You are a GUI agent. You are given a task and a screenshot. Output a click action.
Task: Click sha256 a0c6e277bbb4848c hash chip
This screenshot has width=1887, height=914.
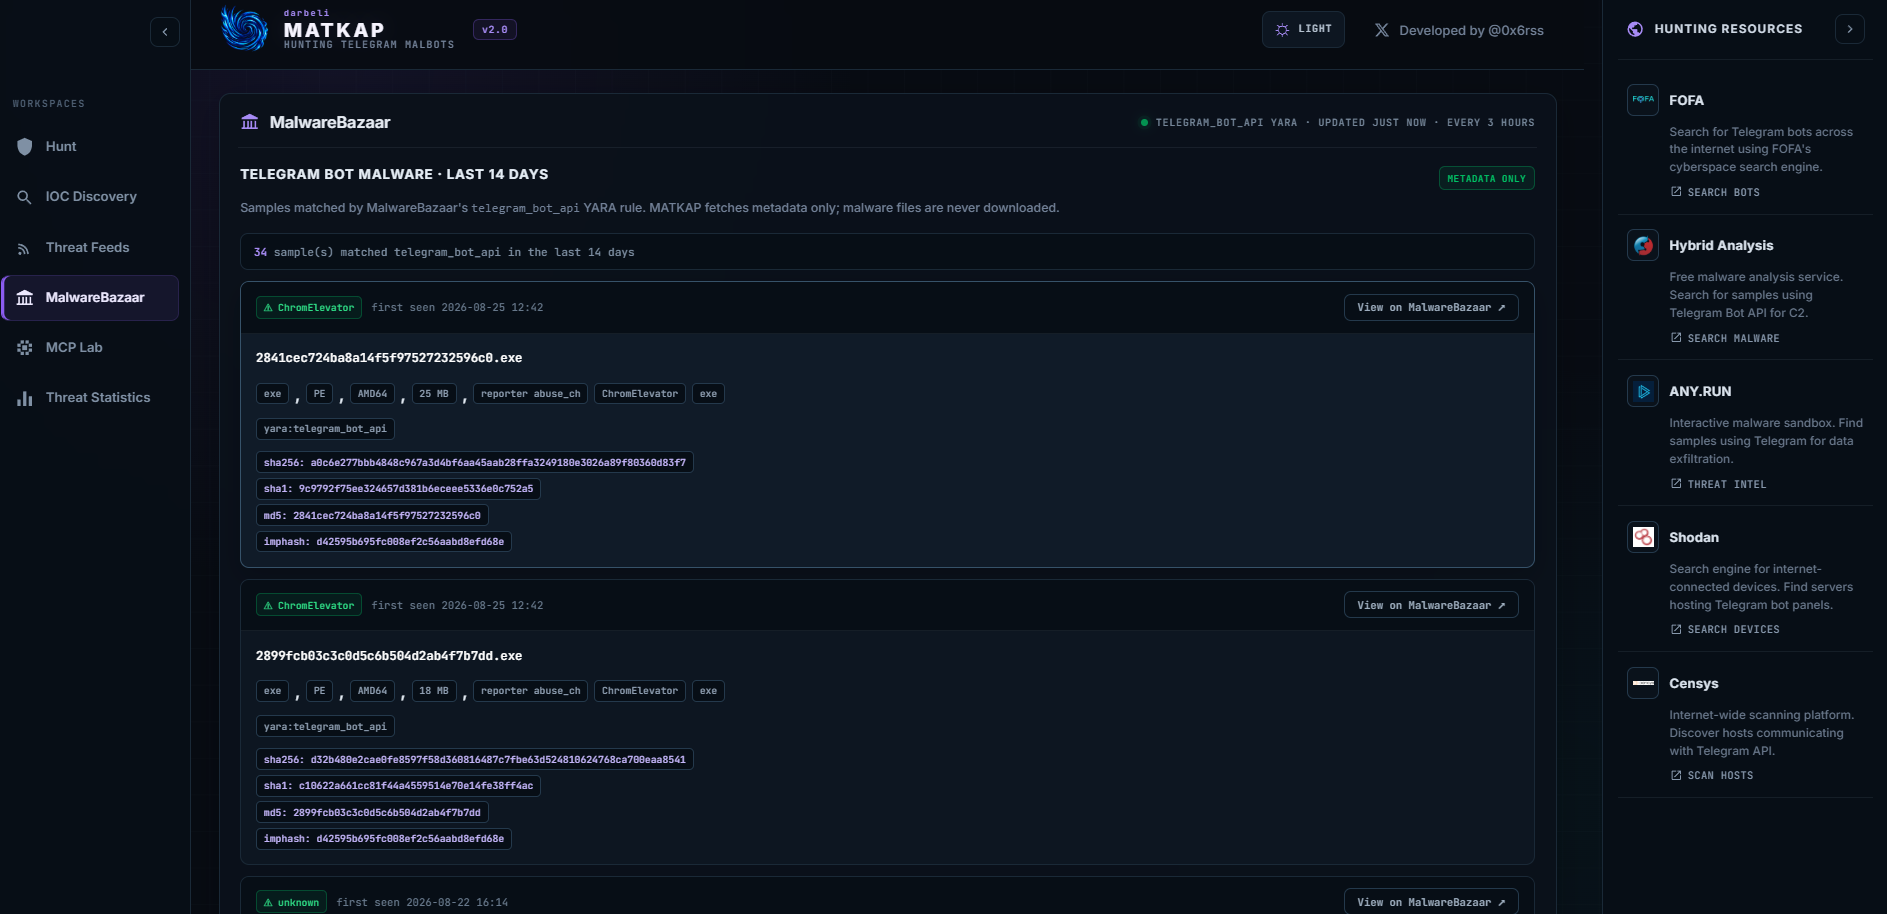475,463
